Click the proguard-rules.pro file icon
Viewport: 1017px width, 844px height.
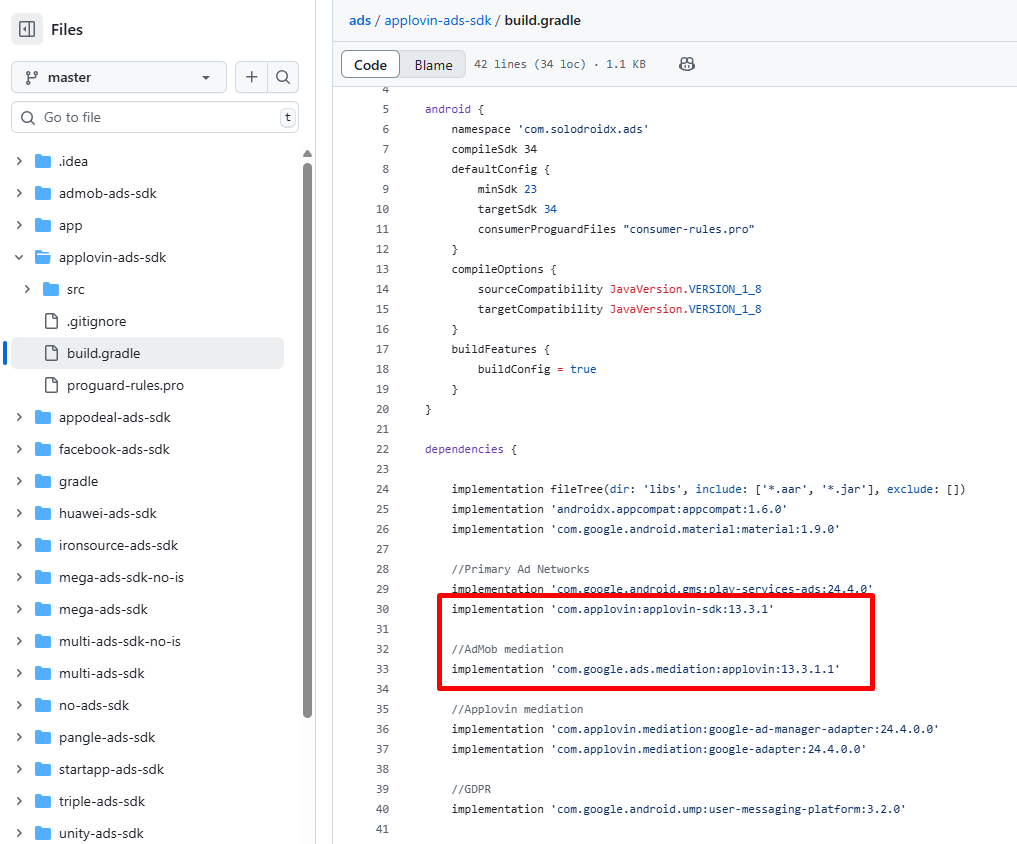(51, 385)
